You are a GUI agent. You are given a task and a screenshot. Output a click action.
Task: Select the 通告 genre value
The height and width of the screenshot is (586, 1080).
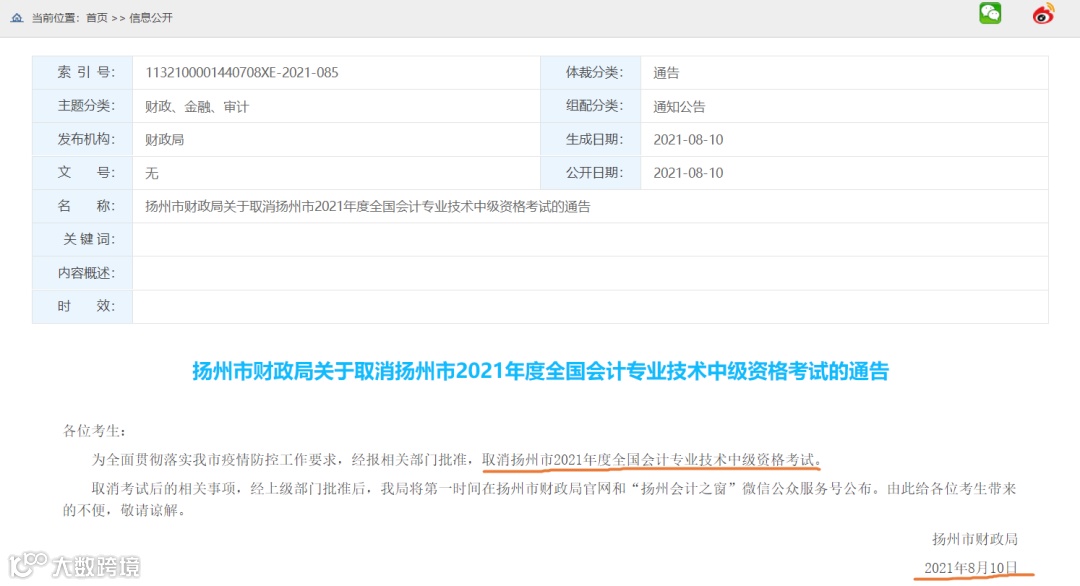[666, 73]
